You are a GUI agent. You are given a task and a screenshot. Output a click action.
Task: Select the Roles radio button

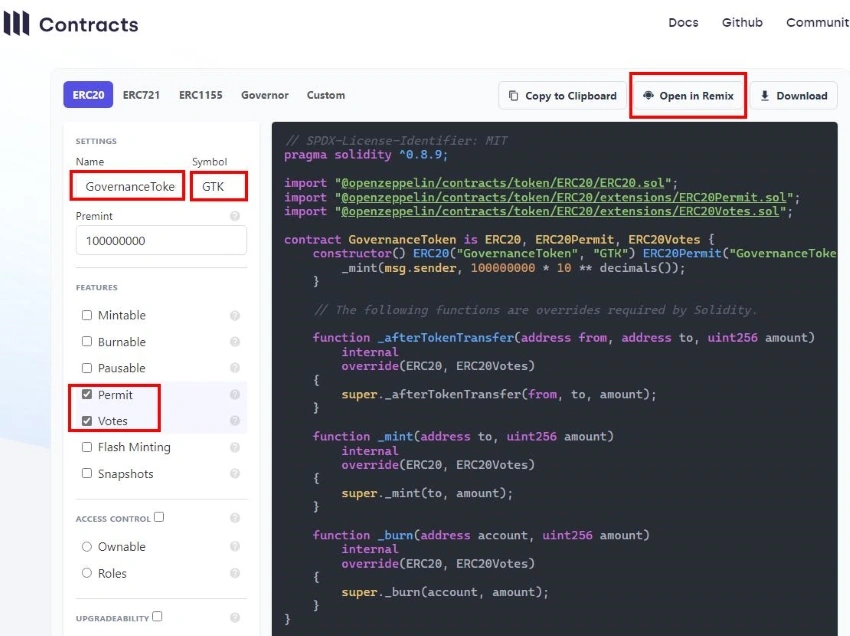coord(87,573)
